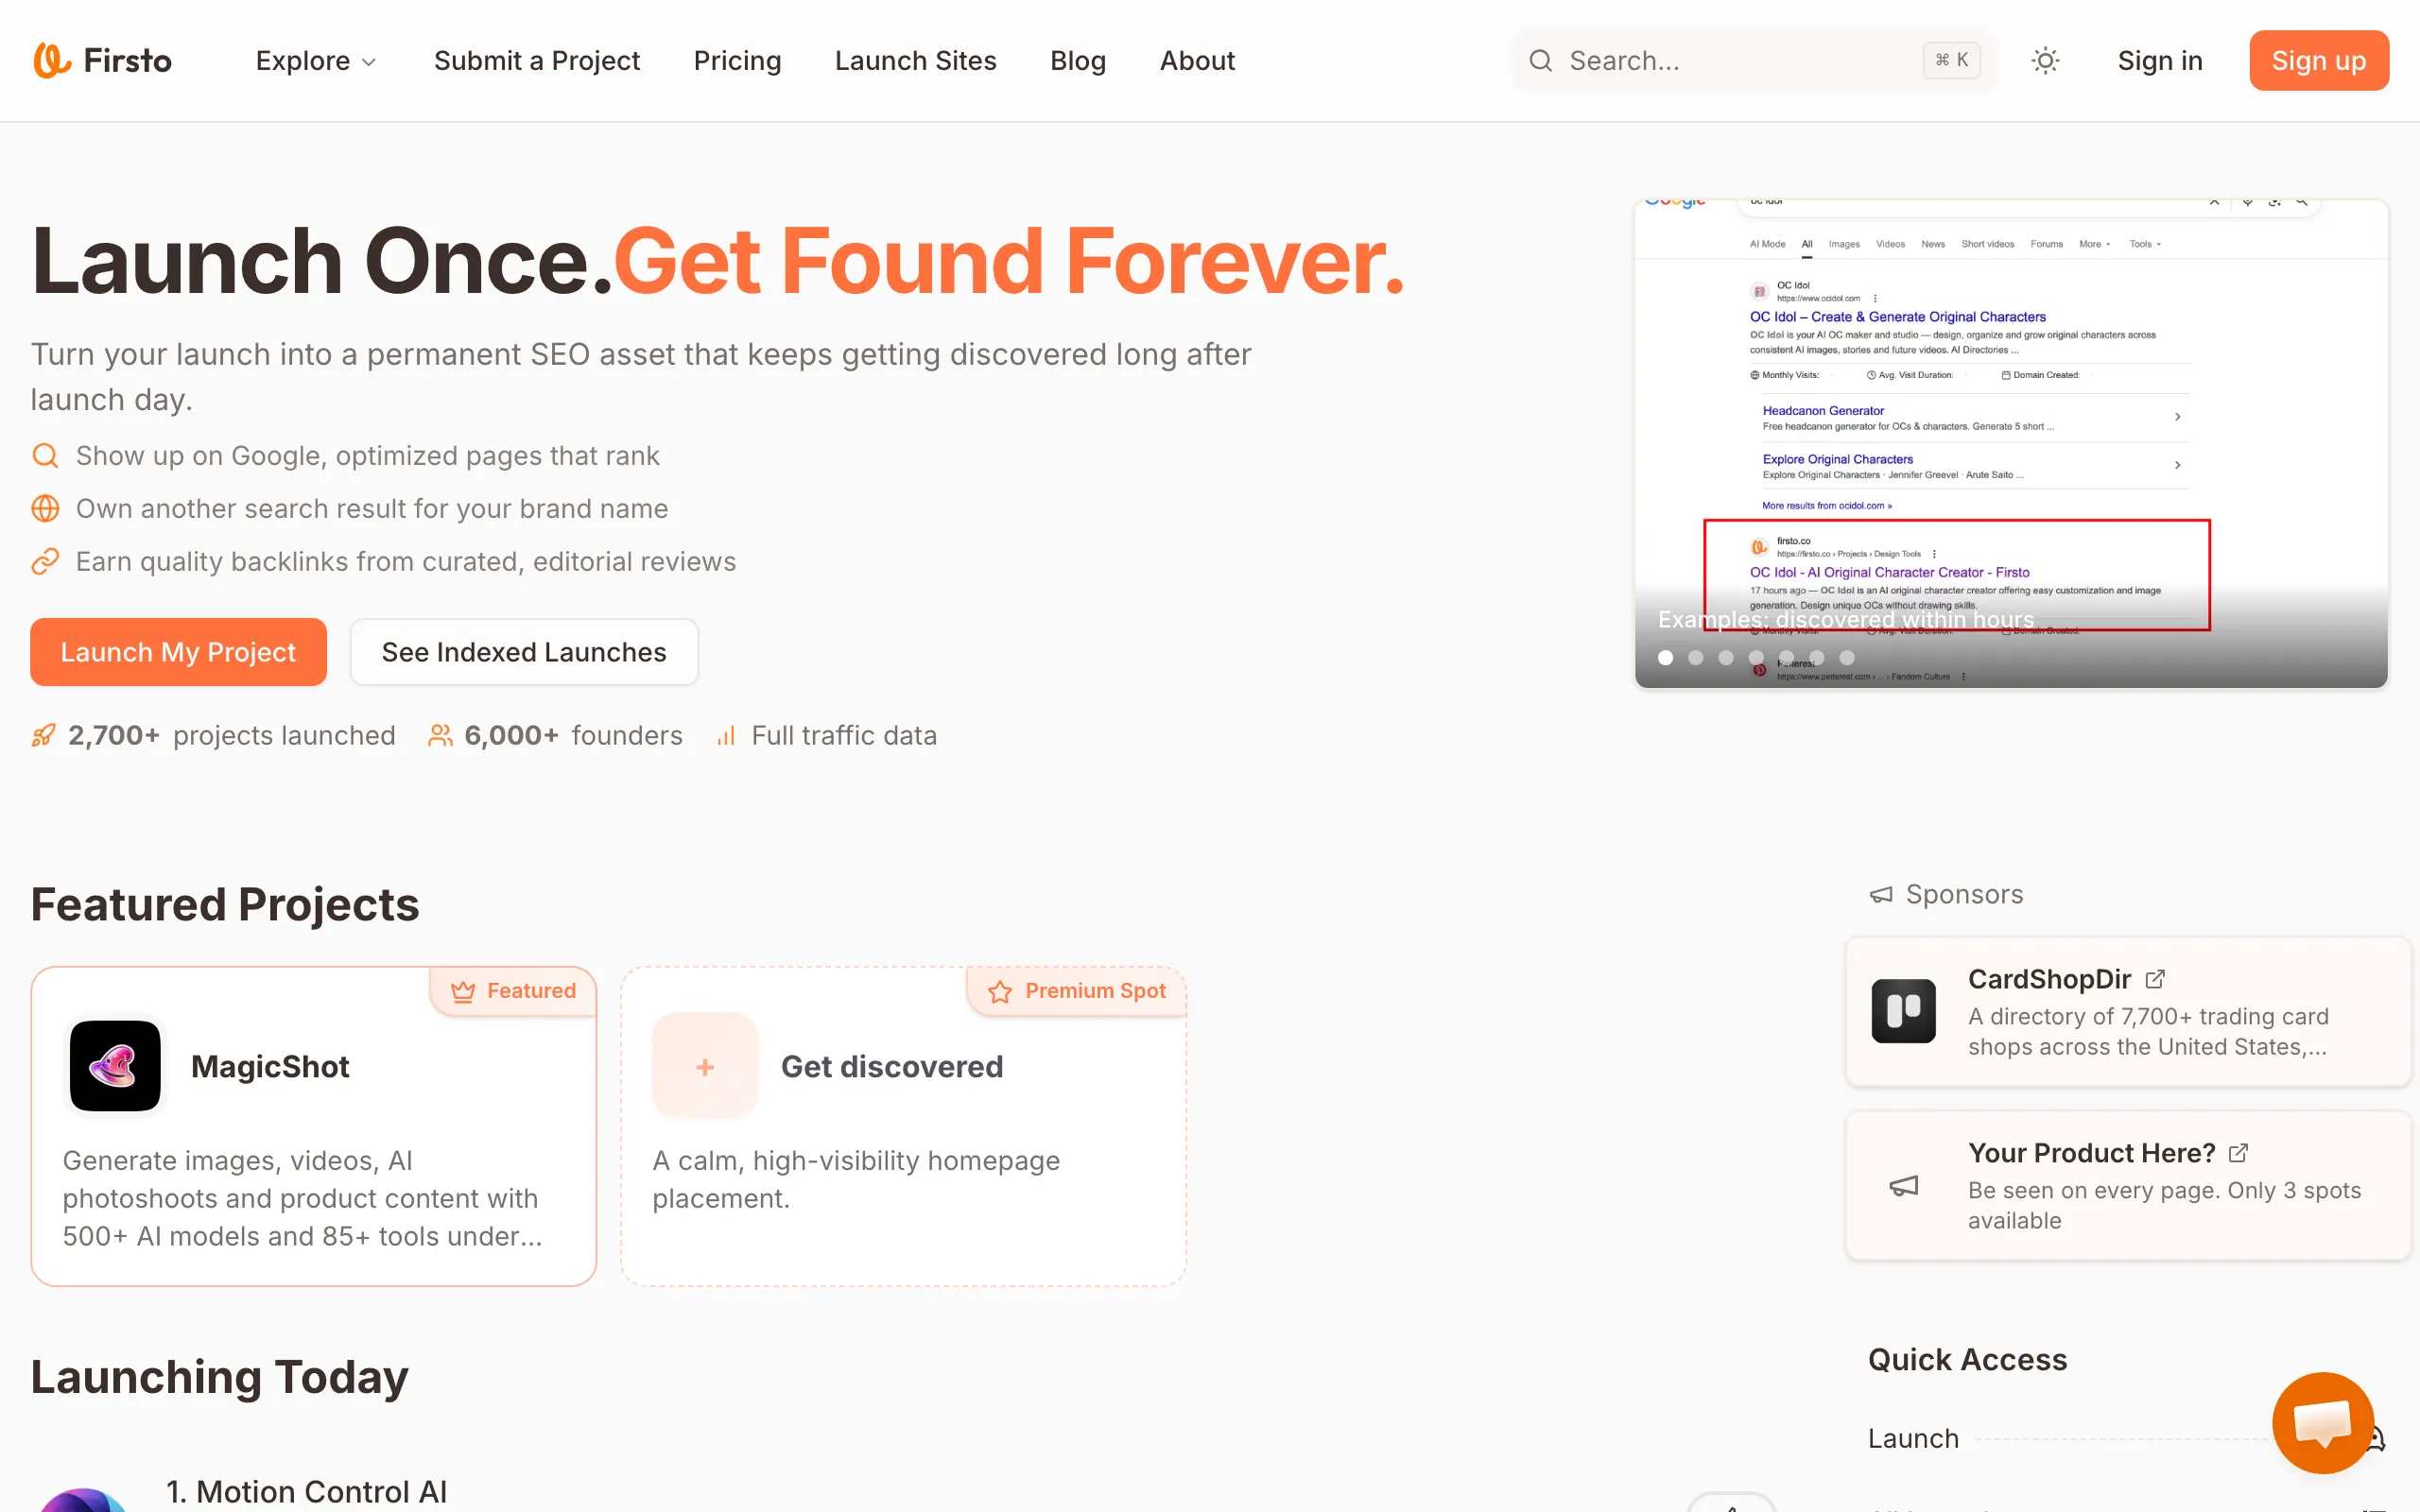Click the globe icon by brand name text
The height and width of the screenshot is (1512, 2420).
pos(45,509)
